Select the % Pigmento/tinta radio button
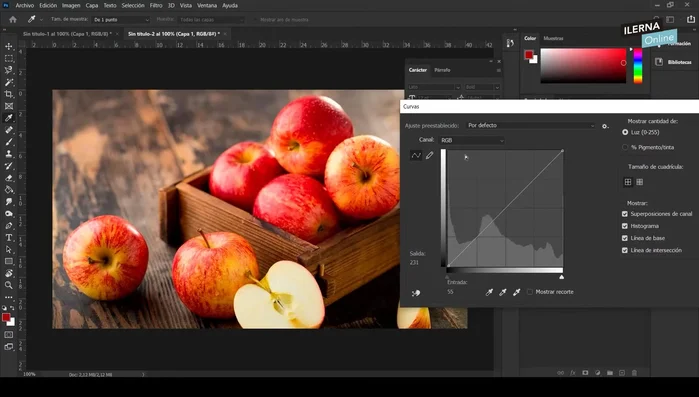This screenshot has height=397, width=699. point(625,147)
